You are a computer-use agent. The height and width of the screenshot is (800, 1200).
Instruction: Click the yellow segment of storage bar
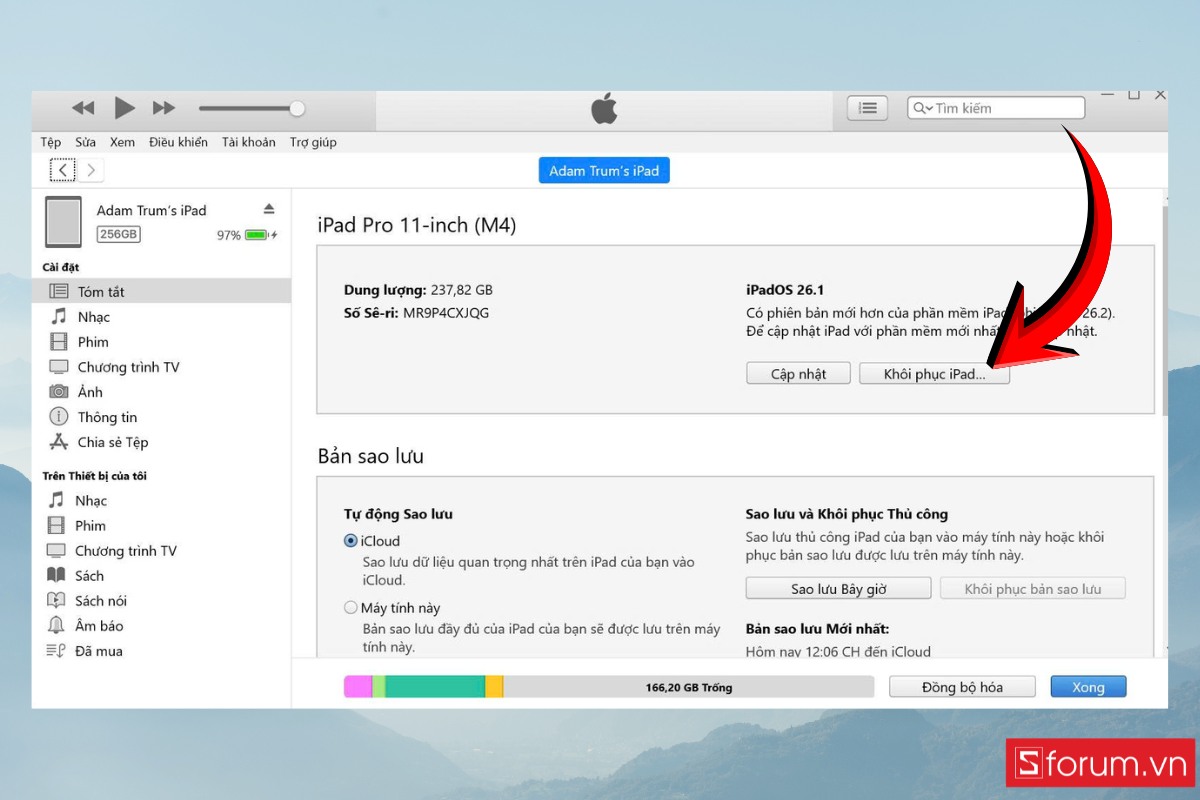point(494,687)
